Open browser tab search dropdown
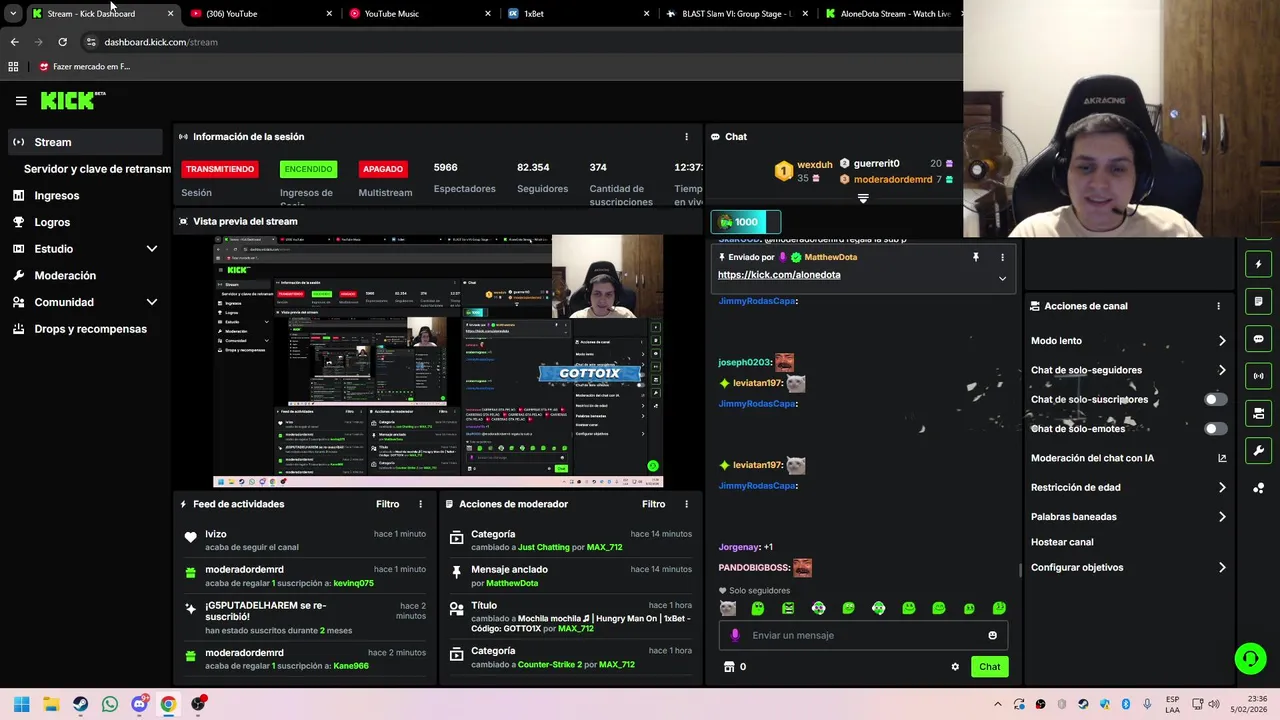The width and height of the screenshot is (1280, 720). click(12, 14)
